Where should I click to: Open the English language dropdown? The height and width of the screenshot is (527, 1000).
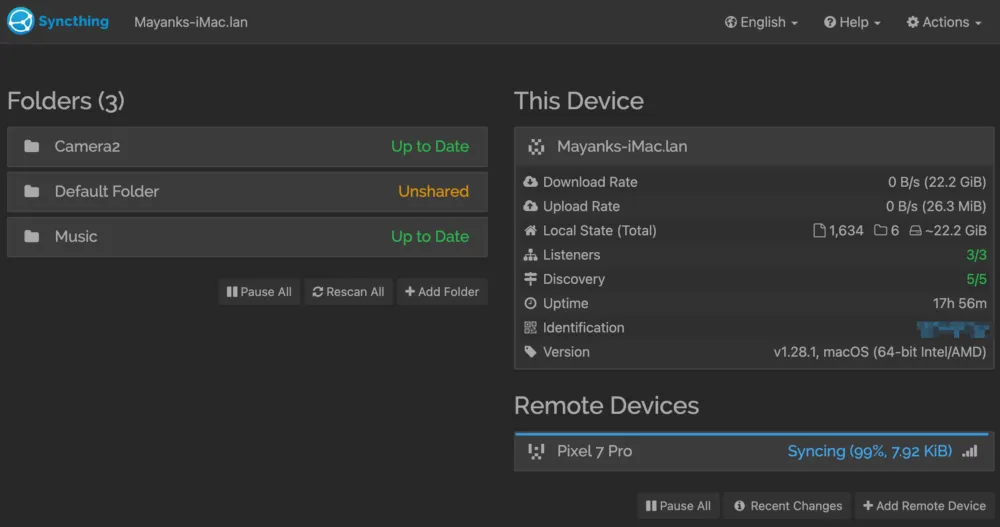pos(761,22)
